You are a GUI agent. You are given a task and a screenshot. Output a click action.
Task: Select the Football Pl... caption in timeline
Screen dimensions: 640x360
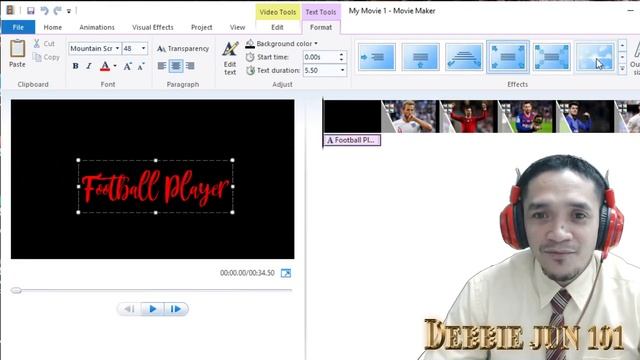coord(352,140)
